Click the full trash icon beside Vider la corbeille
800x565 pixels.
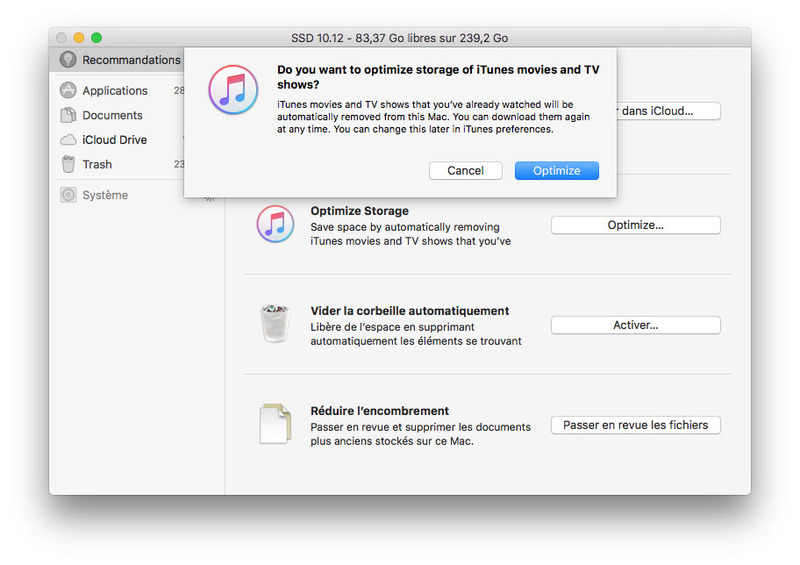tap(275, 324)
